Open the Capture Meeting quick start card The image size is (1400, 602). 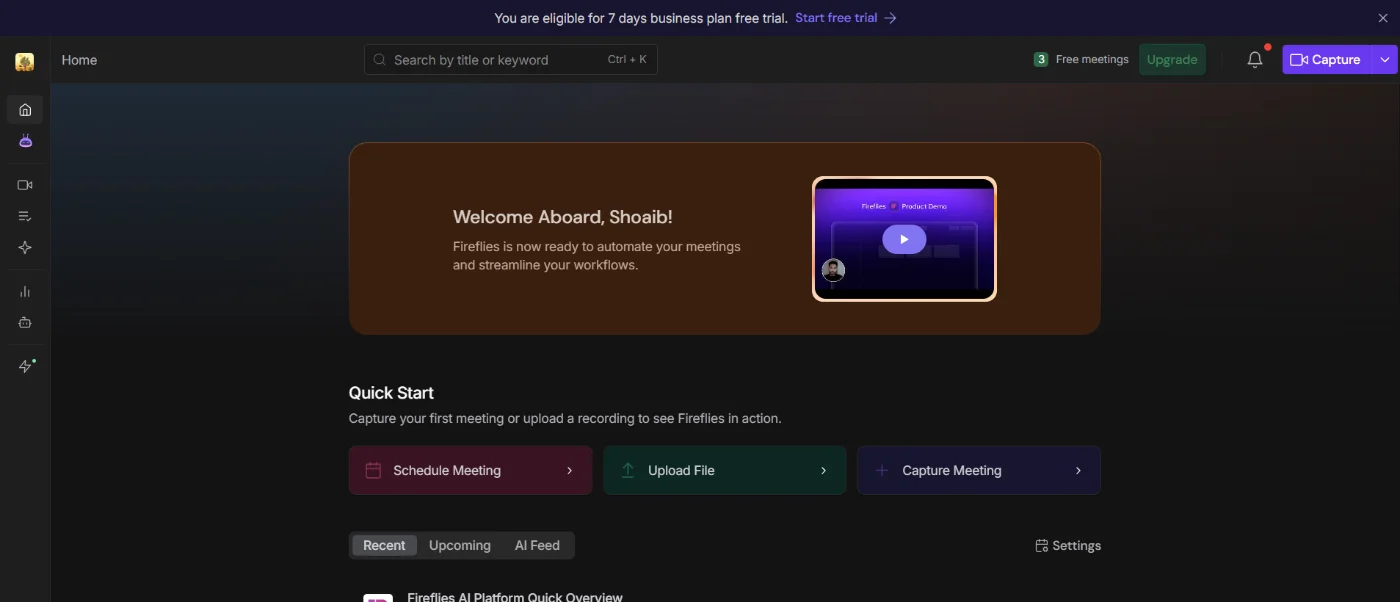point(979,470)
